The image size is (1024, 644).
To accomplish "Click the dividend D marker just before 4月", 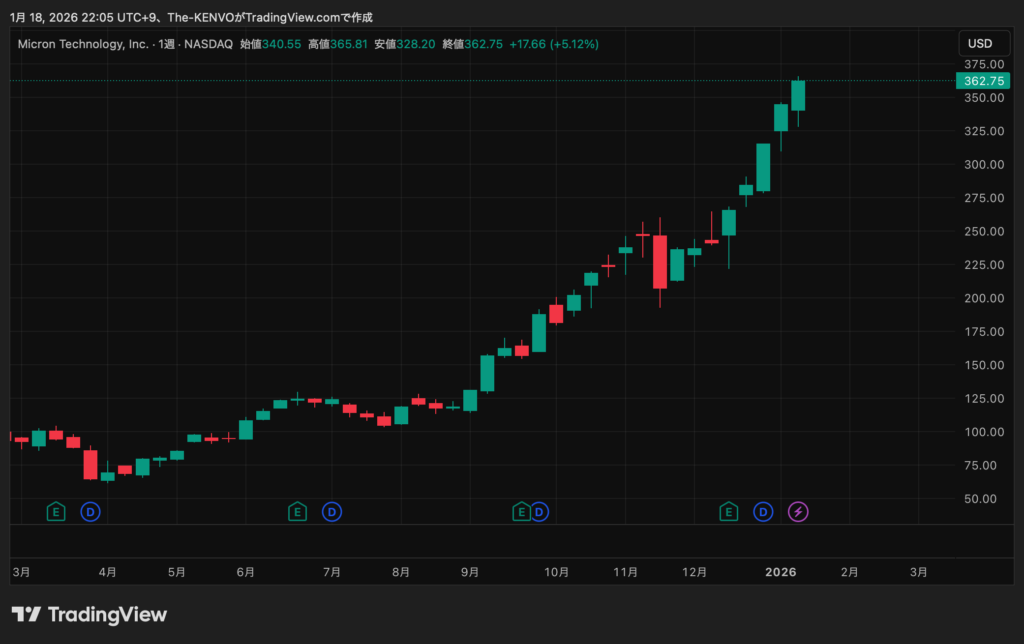I will (90, 512).
